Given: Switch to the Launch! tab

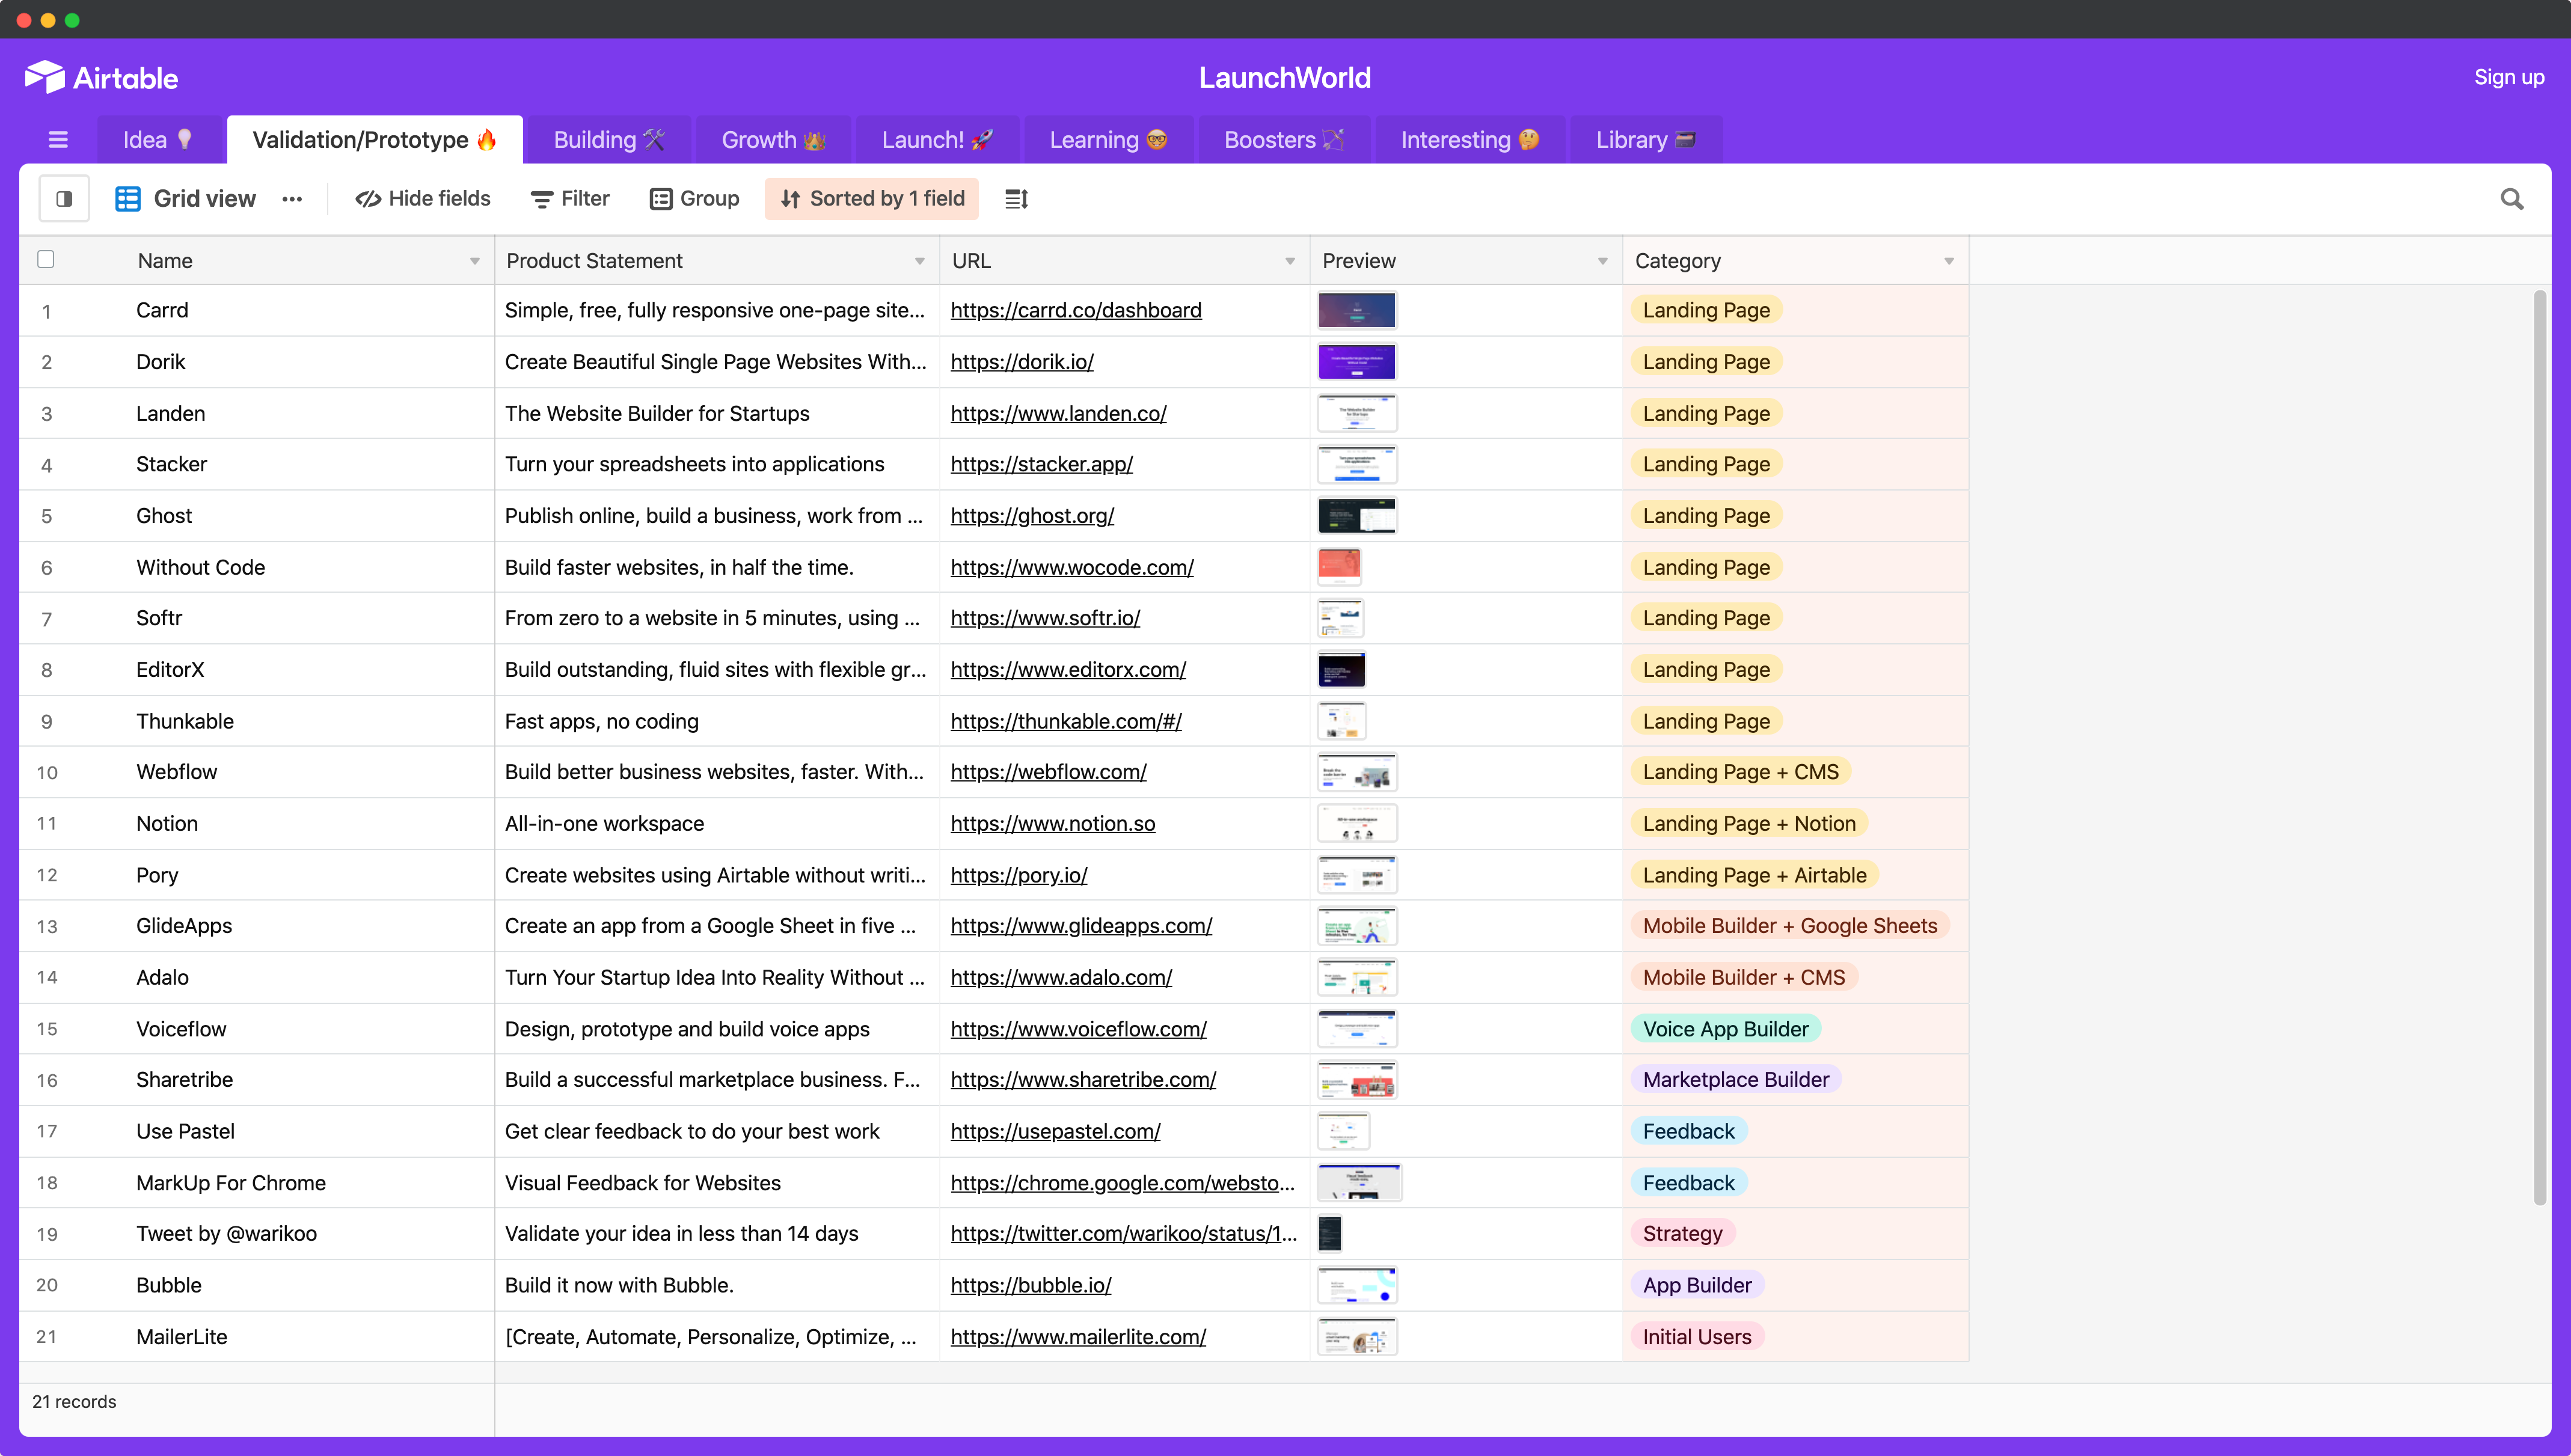Looking at the screenshot, I should point(938,140).
